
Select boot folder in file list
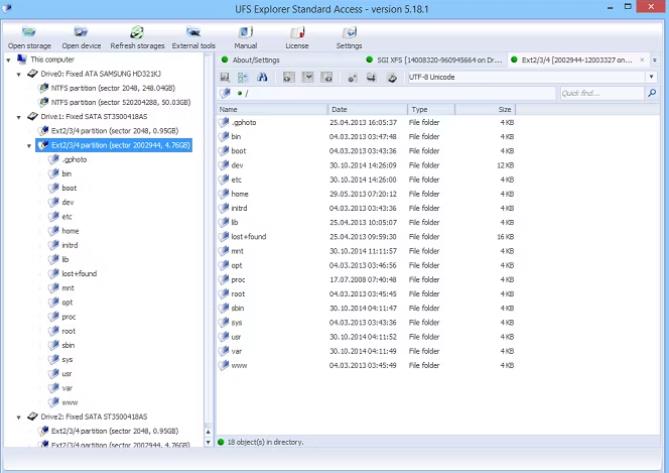pos(239,151)
